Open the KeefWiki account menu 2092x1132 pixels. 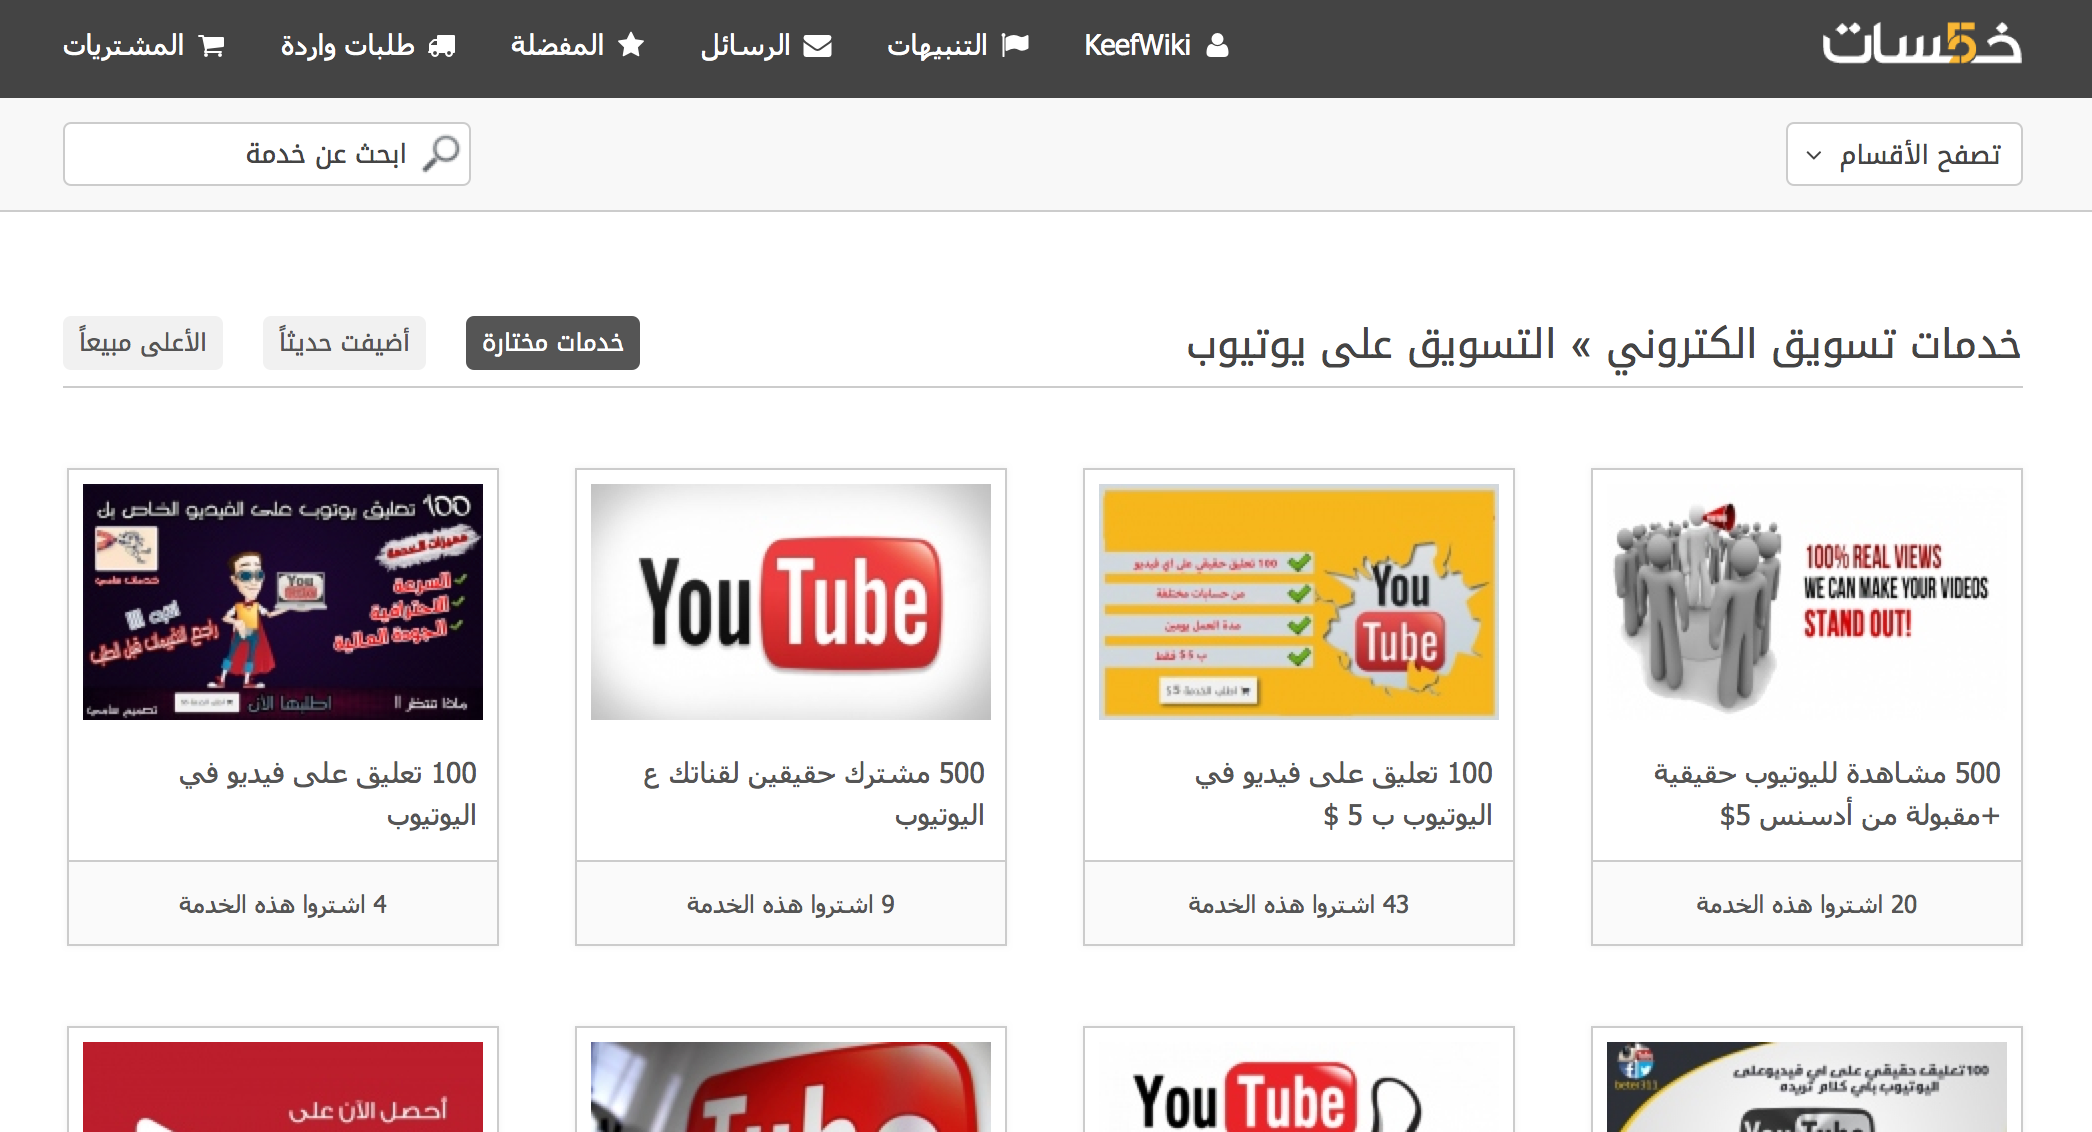click(x=1156, y=45)
